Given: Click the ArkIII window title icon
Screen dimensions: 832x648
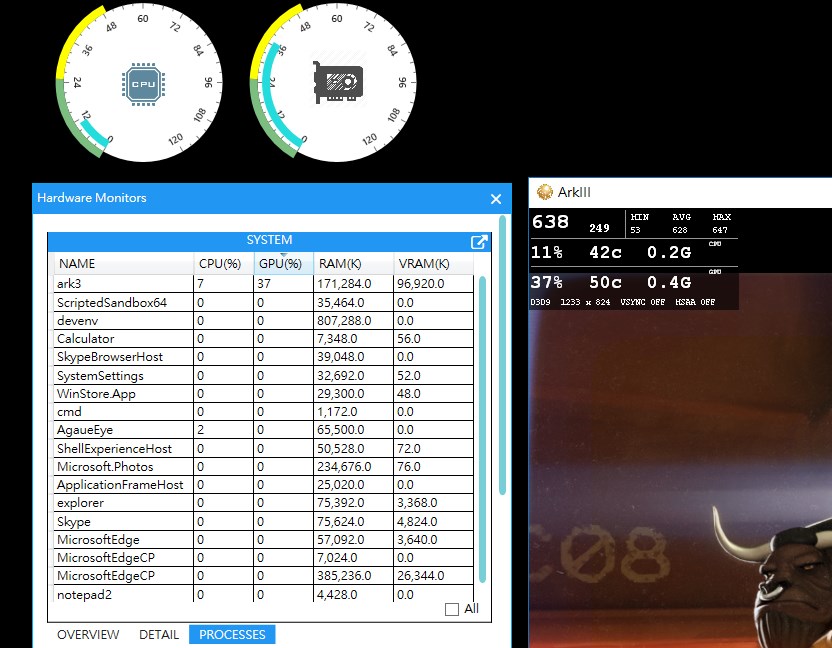Looking at the screenshot, I should point(545,192).
